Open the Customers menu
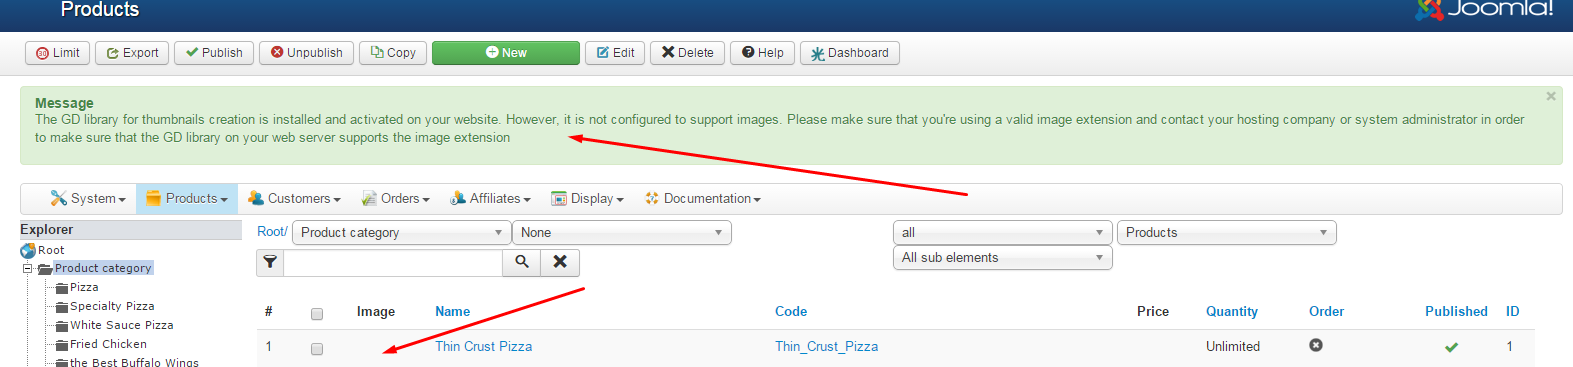 294,199
